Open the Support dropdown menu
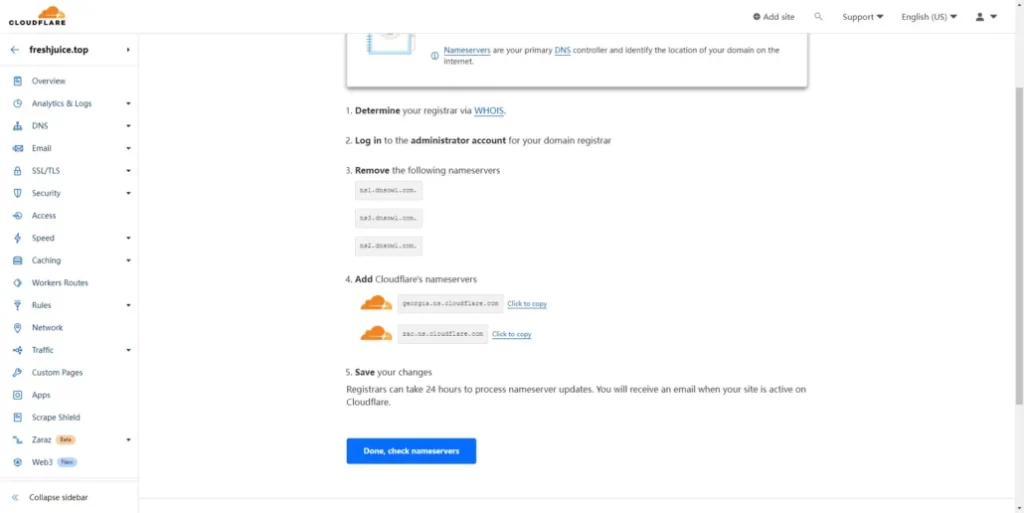 pos(863,17)
